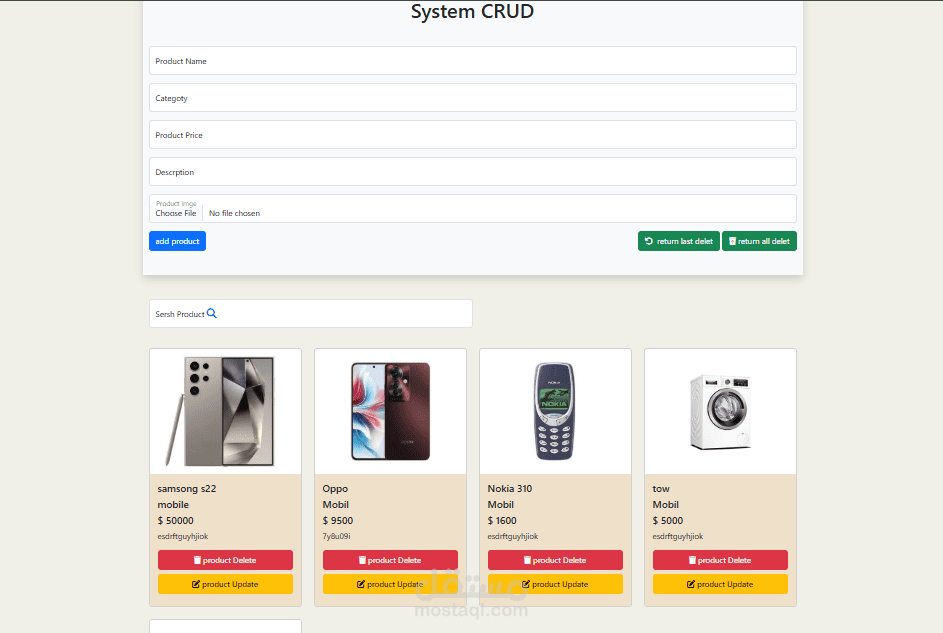Click the Nokia 310 phone image

point(554,411)
